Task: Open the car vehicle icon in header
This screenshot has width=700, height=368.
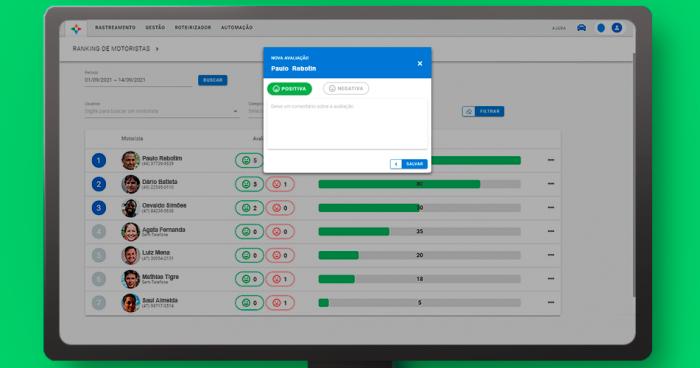Action: click(x=581, y=28)
